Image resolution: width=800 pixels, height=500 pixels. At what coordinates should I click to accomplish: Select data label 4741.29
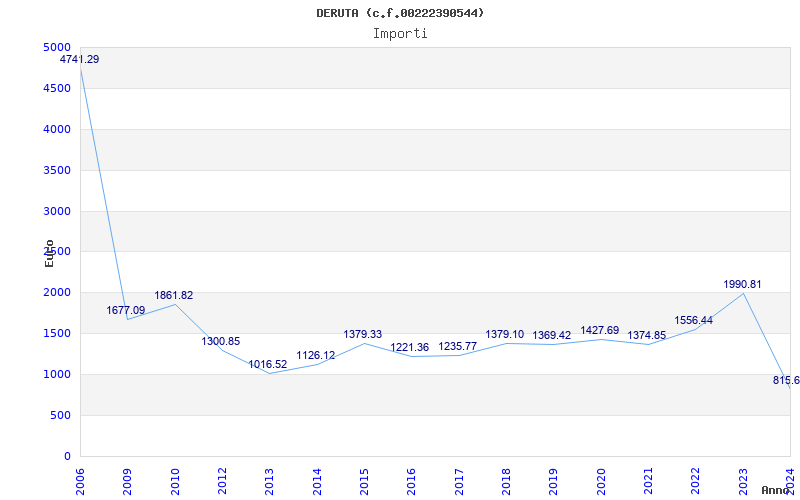80,59
